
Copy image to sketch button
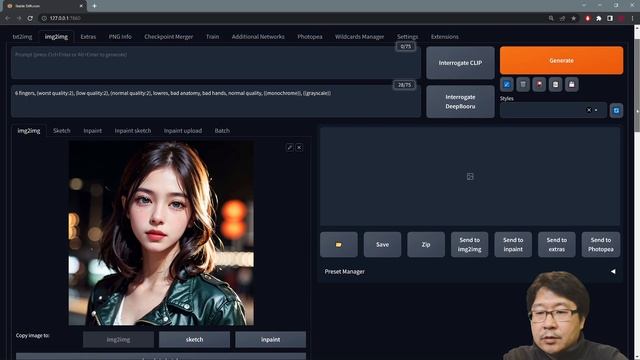click(x=194, y=340)
